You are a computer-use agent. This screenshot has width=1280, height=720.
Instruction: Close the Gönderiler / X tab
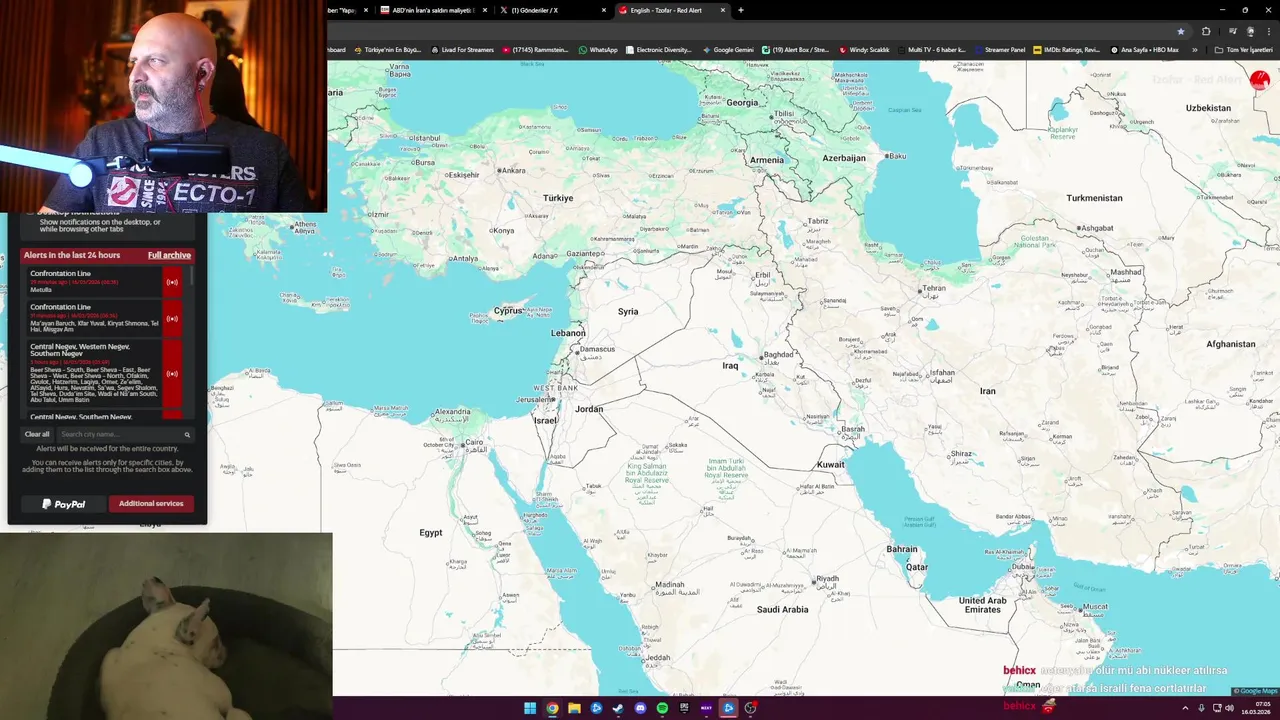tap(604, 10)
